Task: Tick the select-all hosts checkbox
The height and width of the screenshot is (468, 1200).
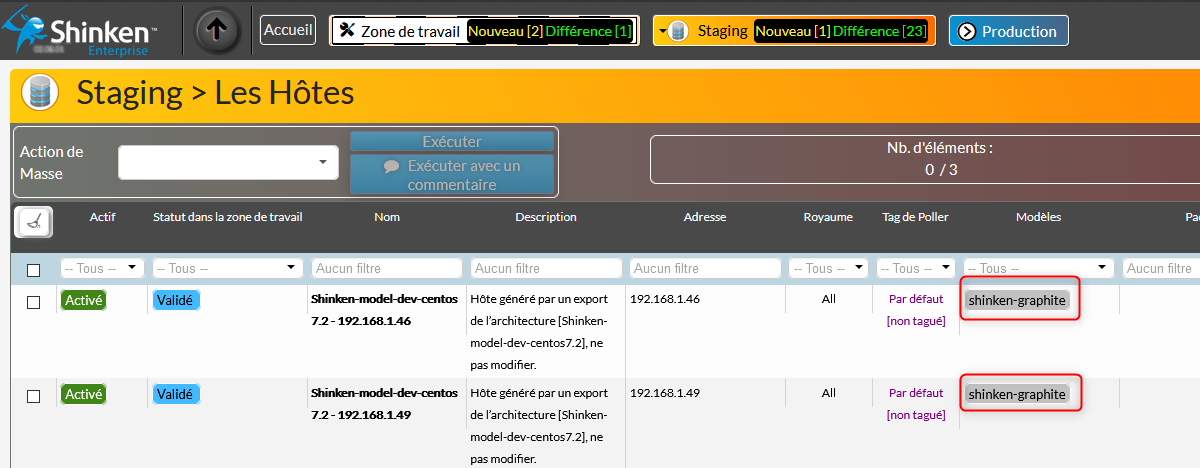Action: 34,270
